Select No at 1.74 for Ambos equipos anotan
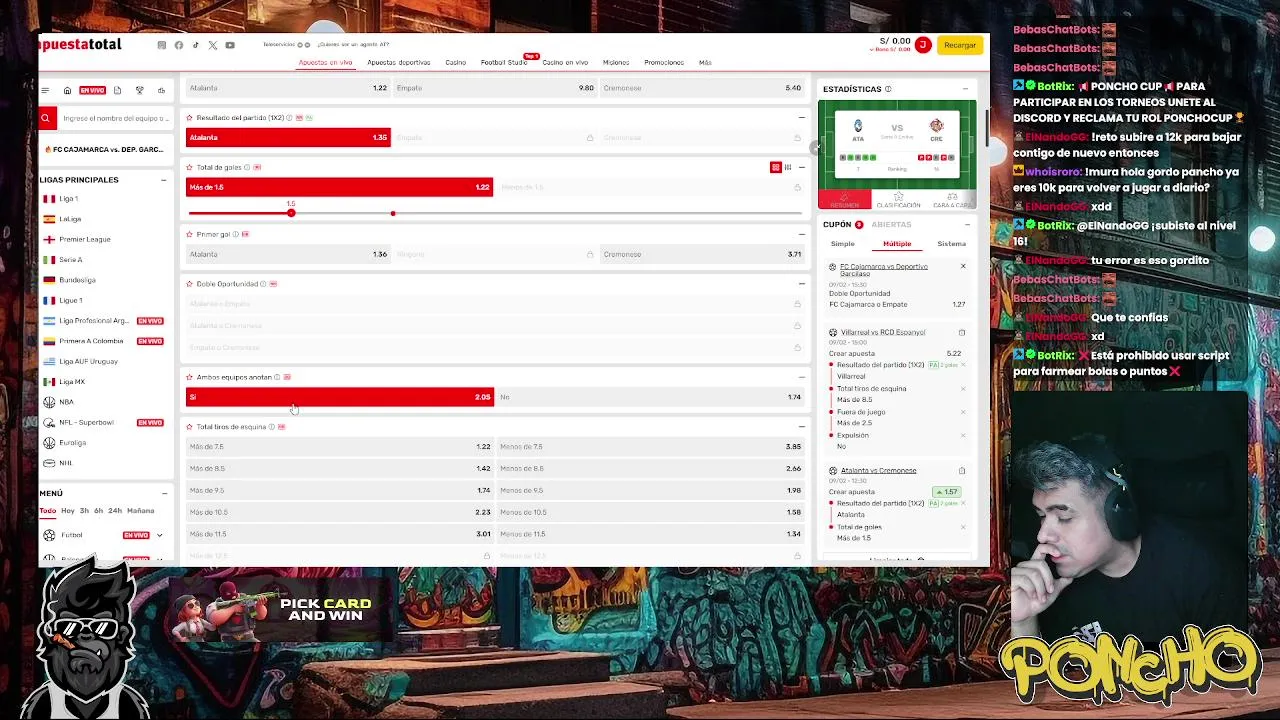The image size is (1280, 720). (x=650, y=397)
